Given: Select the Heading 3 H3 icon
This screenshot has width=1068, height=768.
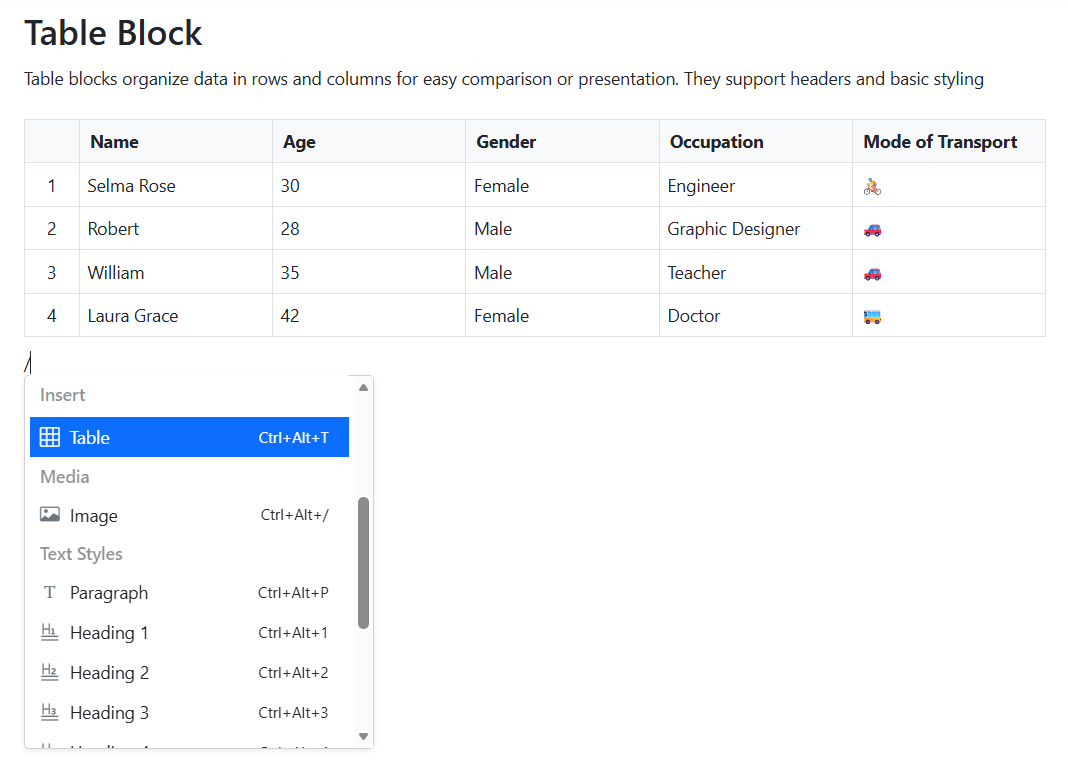Looking at the screenshot, I should (49, 712).
